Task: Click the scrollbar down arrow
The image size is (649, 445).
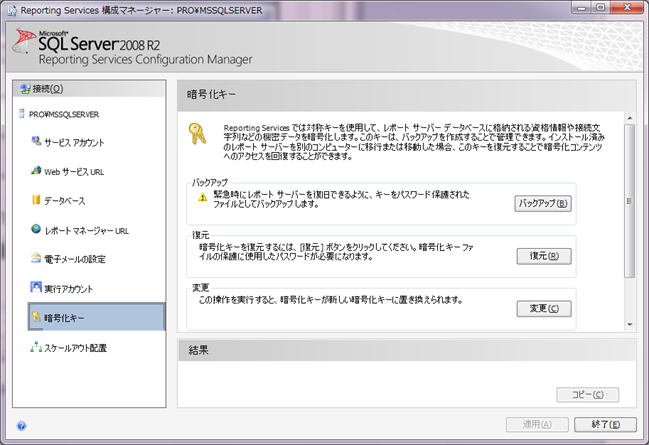Action: (630, 325)
